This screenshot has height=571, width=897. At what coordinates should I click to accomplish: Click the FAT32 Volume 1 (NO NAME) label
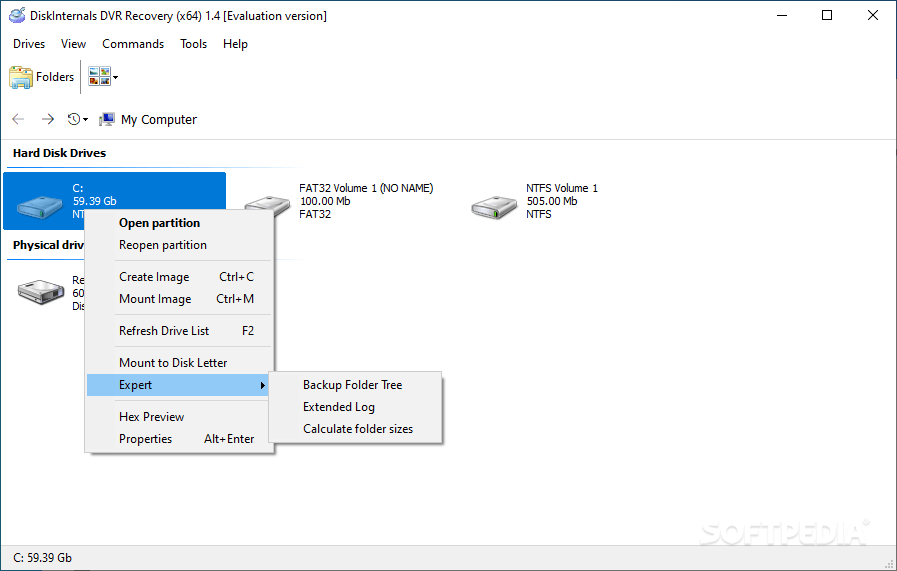click(x=366, y=188)
